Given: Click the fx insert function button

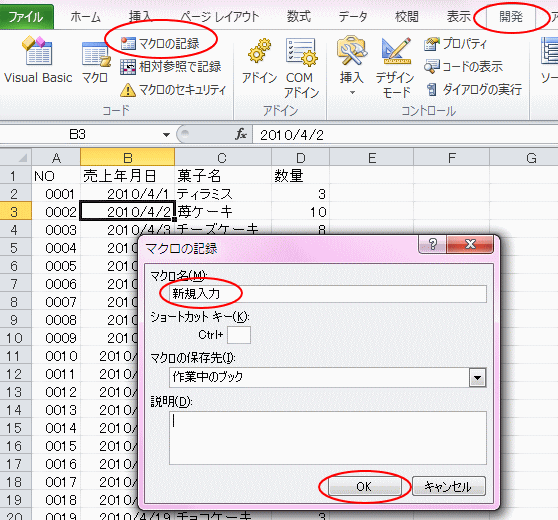Looking at the screenshot, I should click(x=241, y=135).
